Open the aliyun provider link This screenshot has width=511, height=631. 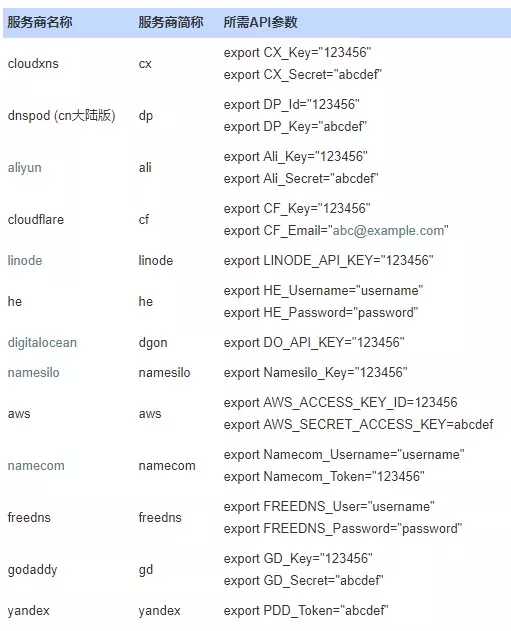[x=25, y=167]
